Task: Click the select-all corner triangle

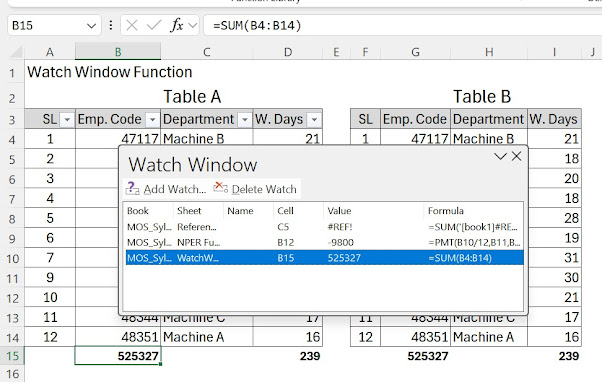Action: pos(17,52)
